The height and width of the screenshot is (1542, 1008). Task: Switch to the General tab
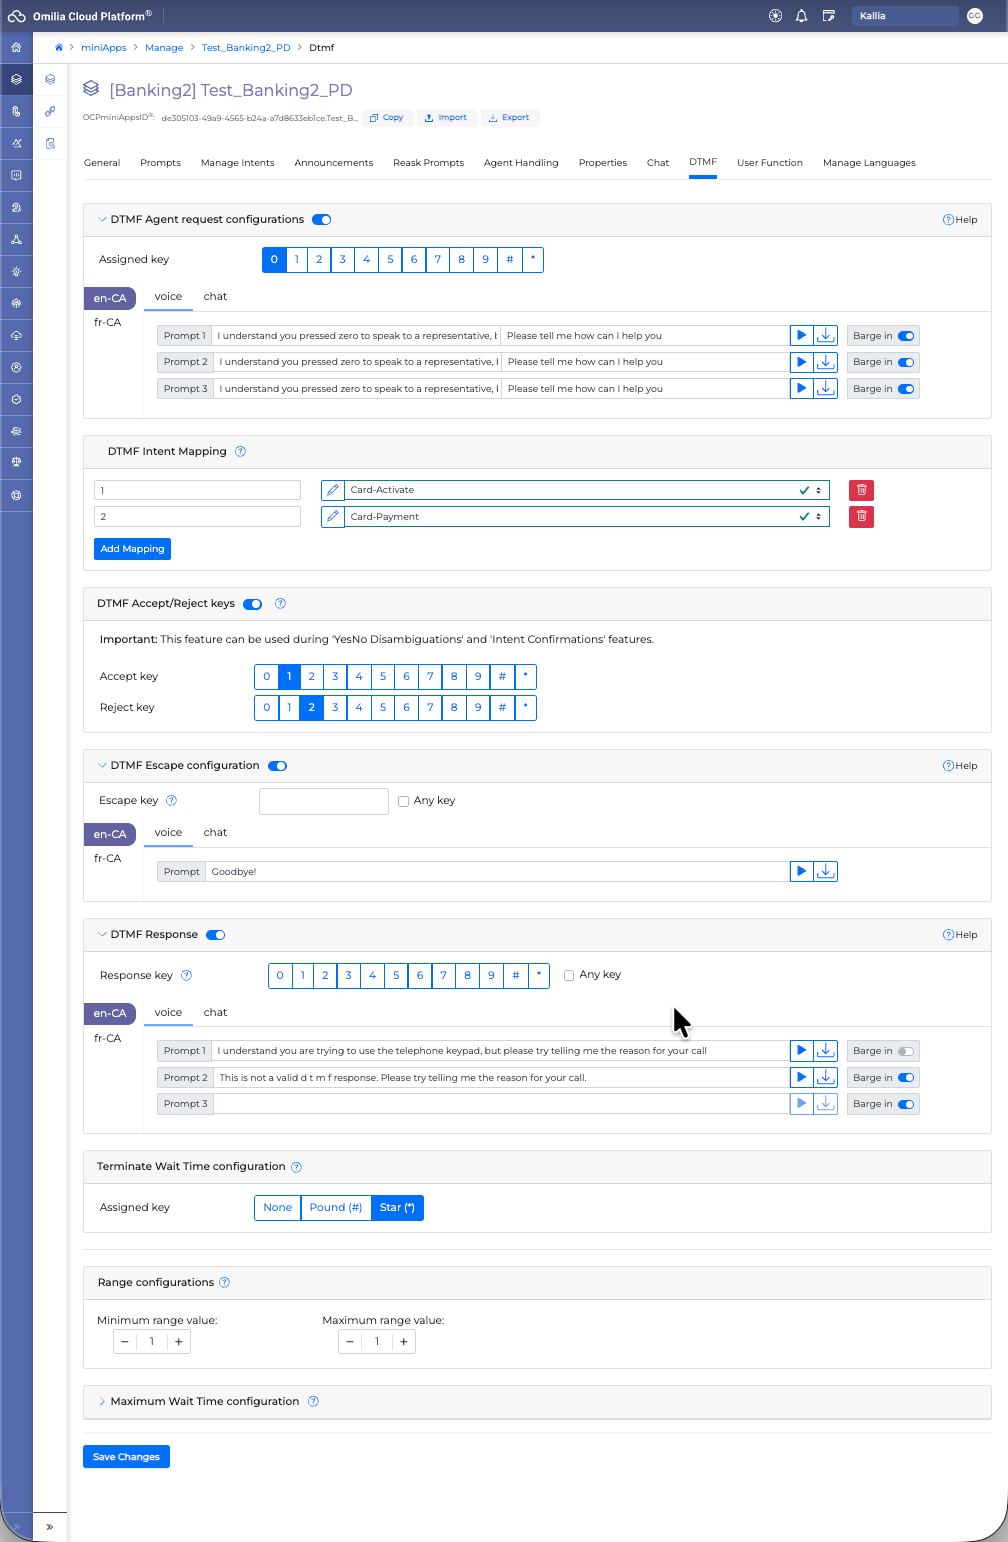pos(102,163)
